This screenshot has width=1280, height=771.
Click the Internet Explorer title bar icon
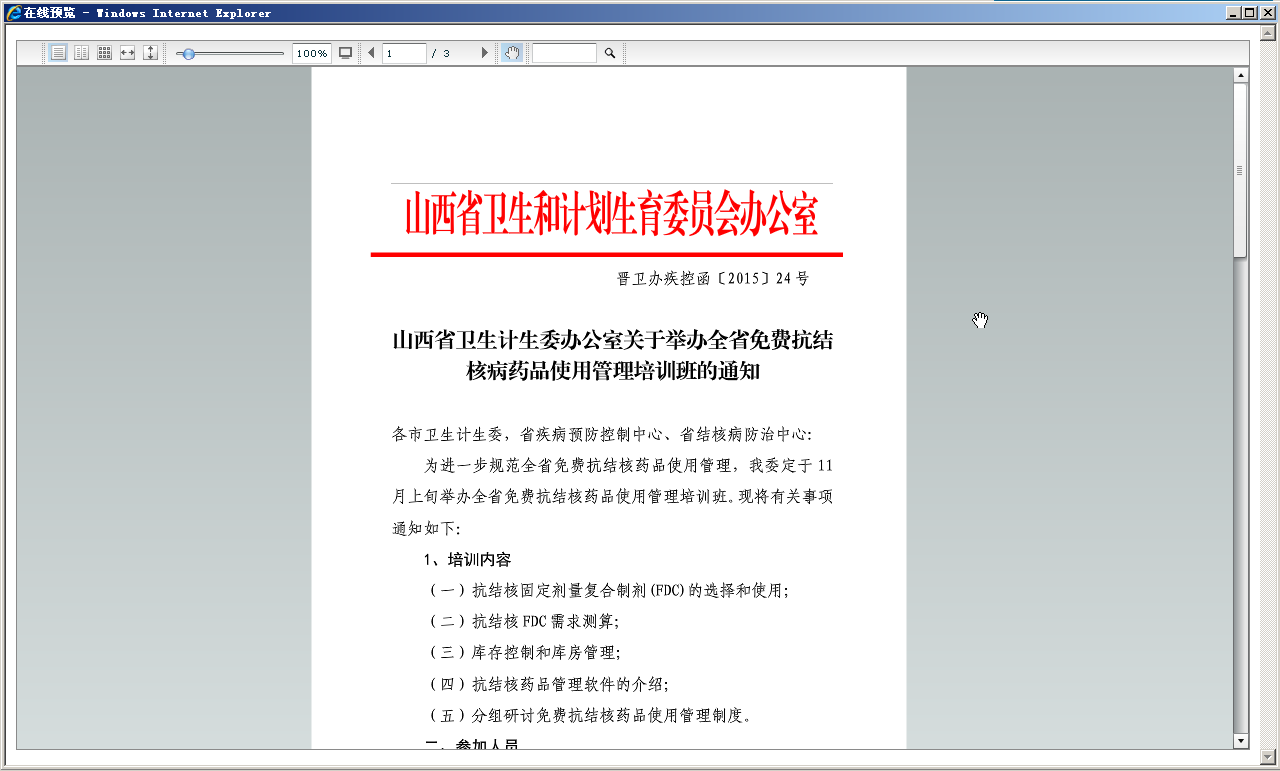tap(13, 13)
